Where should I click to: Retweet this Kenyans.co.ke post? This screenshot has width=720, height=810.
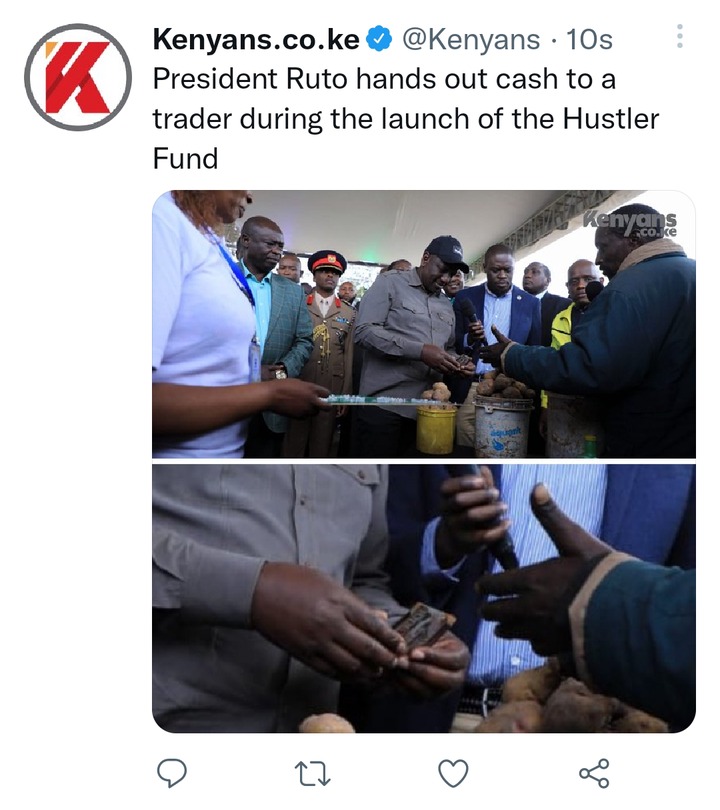click(x=312, y=773)
